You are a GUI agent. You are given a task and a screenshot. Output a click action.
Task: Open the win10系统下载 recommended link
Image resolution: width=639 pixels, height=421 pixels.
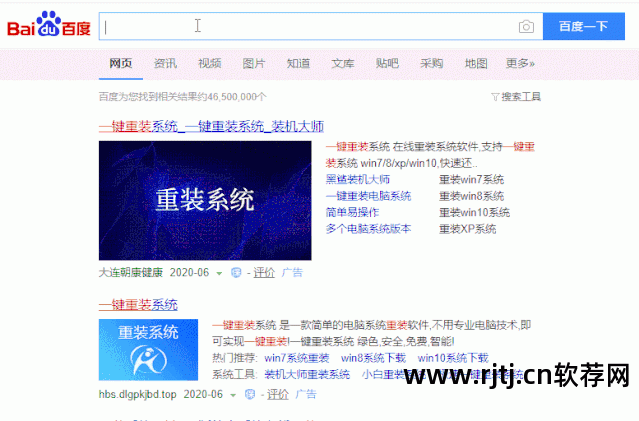click(453, 358)
